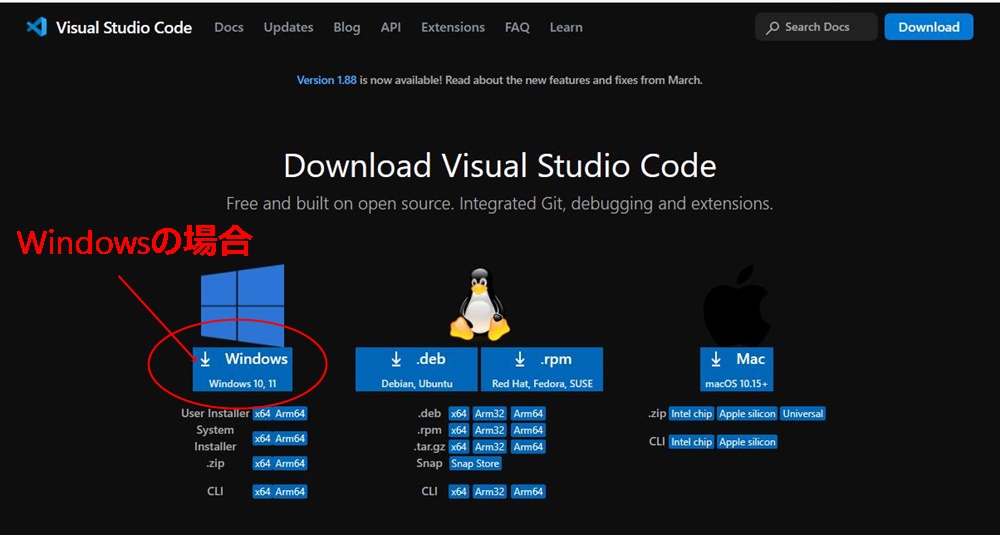Download Mac .zip Intel chip
The height and width of the screenshot is (535, 1000).
(691, 414)
